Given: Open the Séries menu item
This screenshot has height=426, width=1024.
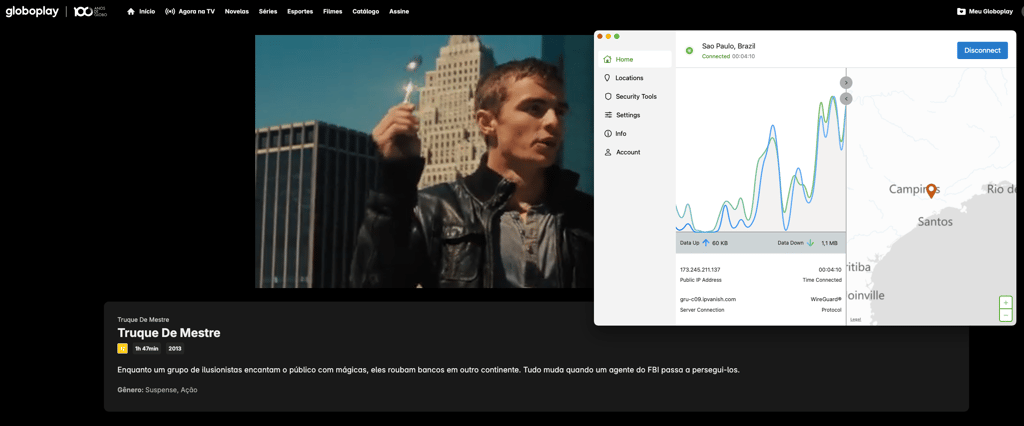Looking at the screenshot, I should pos(268,12).
